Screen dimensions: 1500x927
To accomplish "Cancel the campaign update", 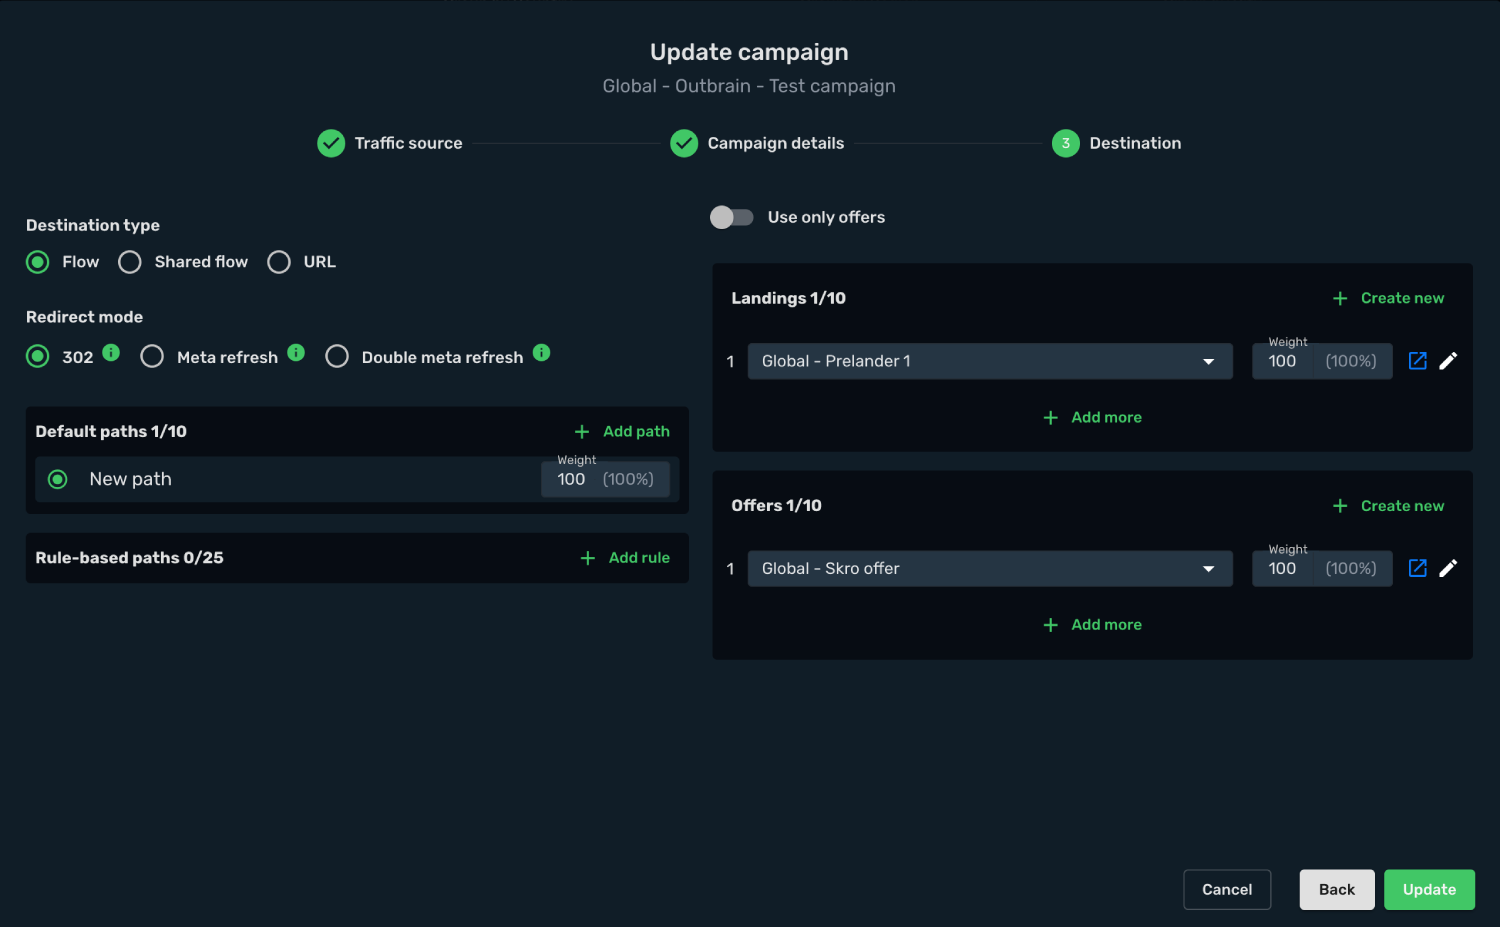I will (x=1227, y=890).
